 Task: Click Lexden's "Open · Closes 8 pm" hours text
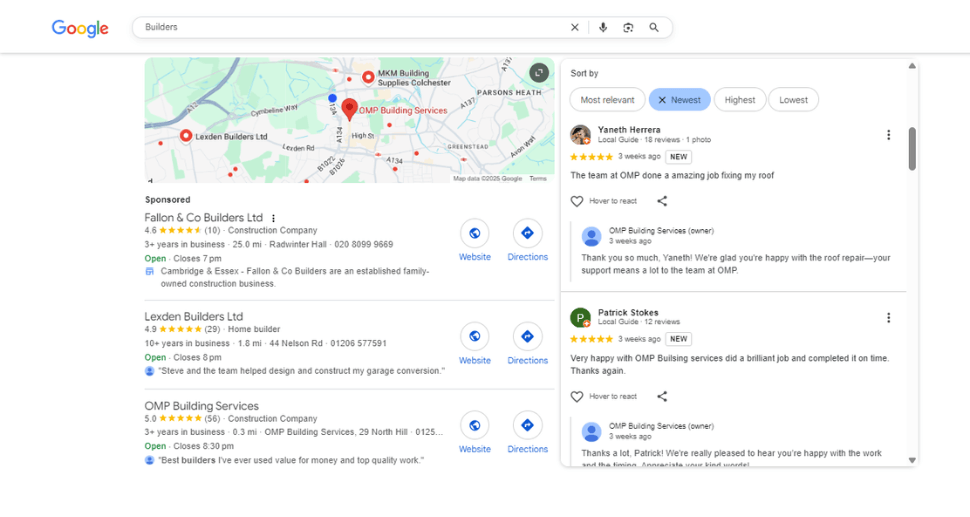(183, 357)
